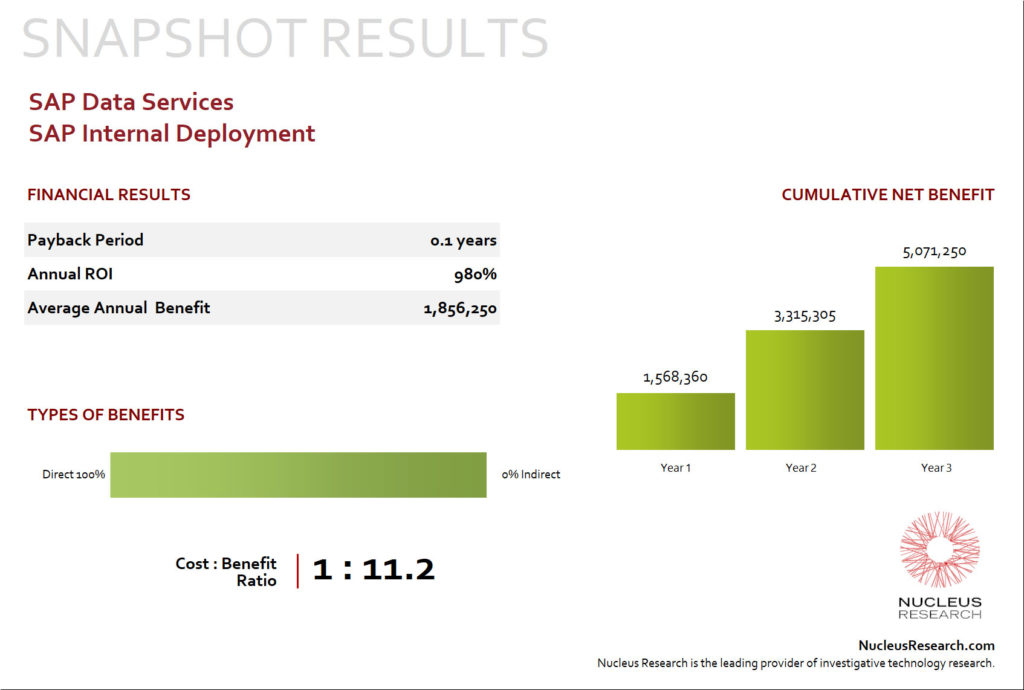Image resolution: width=1024 pixels, height=690 pixels.
Task: Click the Year 1 axis label
Action: (675, 467)
